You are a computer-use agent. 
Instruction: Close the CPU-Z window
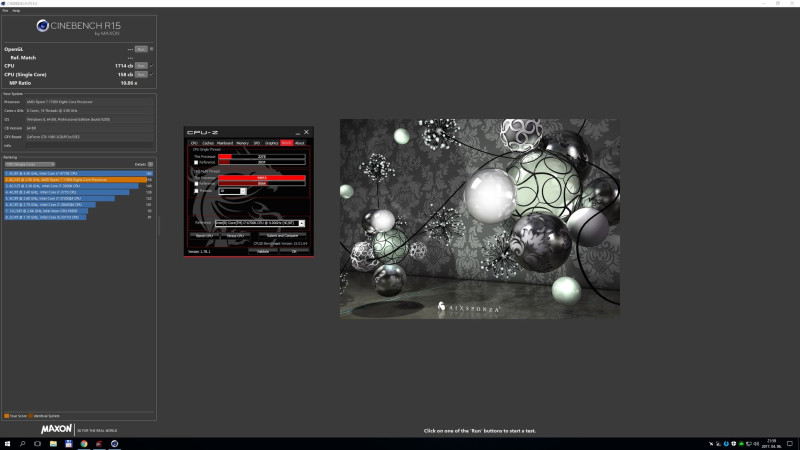click(306, 132)
